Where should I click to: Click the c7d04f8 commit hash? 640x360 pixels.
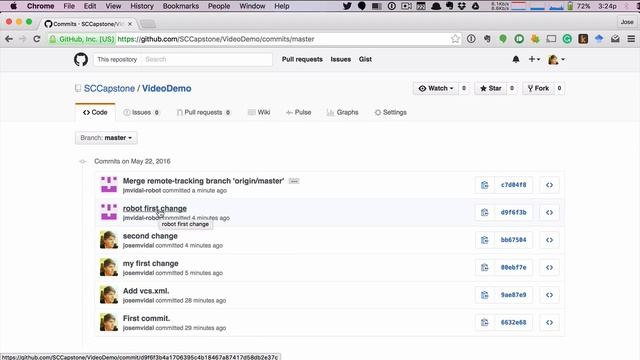point(513,185)
